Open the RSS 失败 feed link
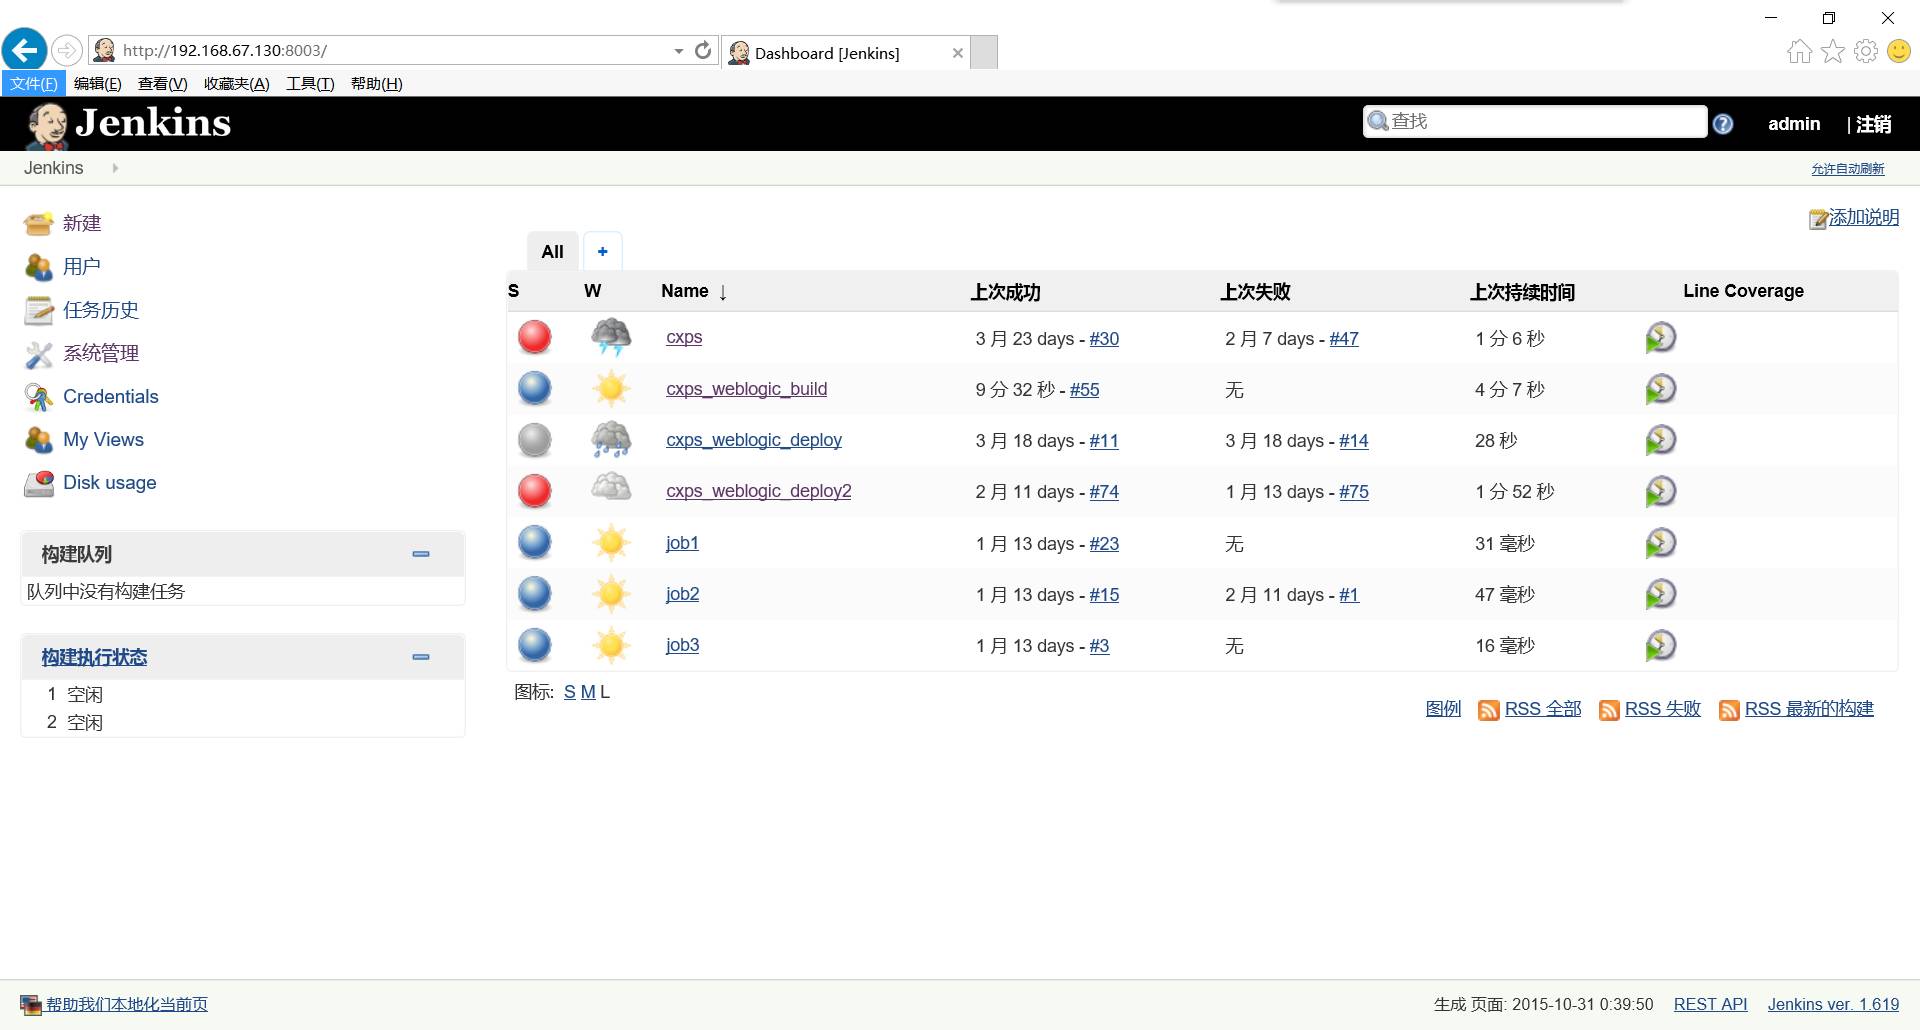The height and width of the screenshot is (1030, 1920). point(1663,709)
